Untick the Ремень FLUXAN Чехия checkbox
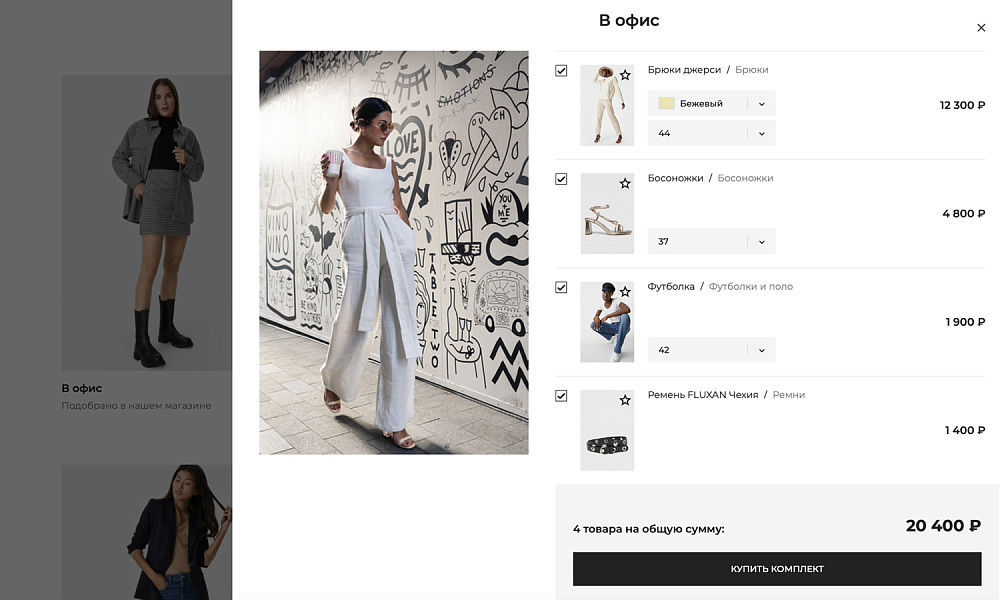This screenshot has height=600, width=1000. [x=561, y=396]
